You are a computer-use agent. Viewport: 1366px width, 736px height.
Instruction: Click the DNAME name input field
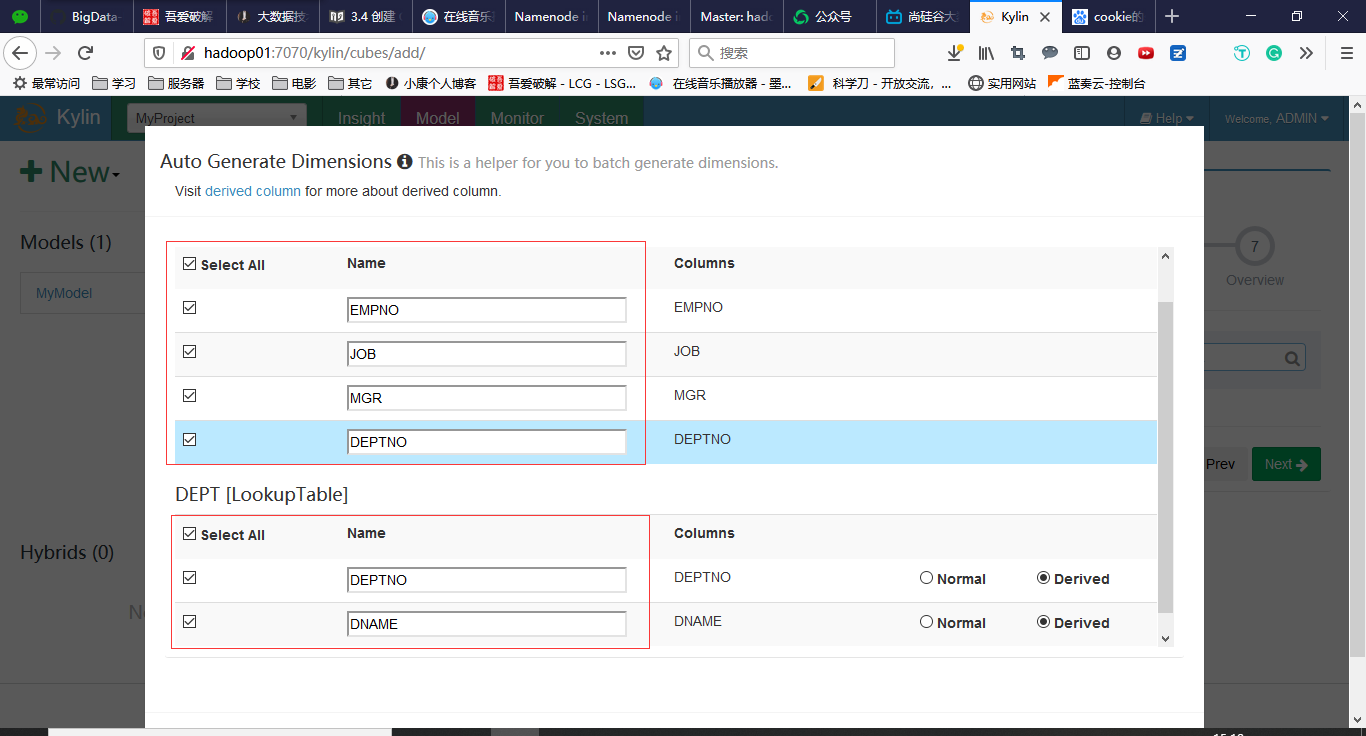tap(487, 624)
